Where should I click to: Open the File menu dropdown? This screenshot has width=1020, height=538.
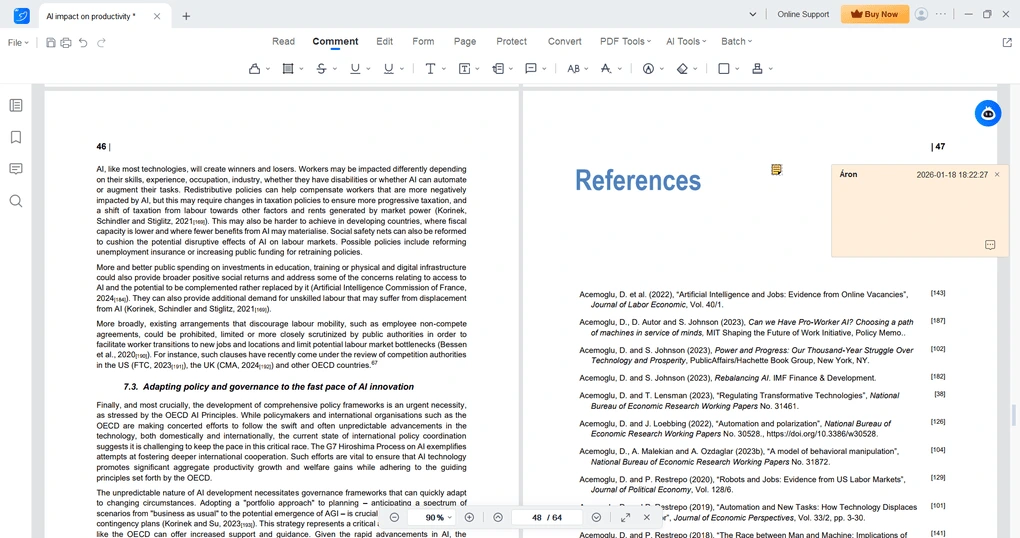click(x=18, y=43)
